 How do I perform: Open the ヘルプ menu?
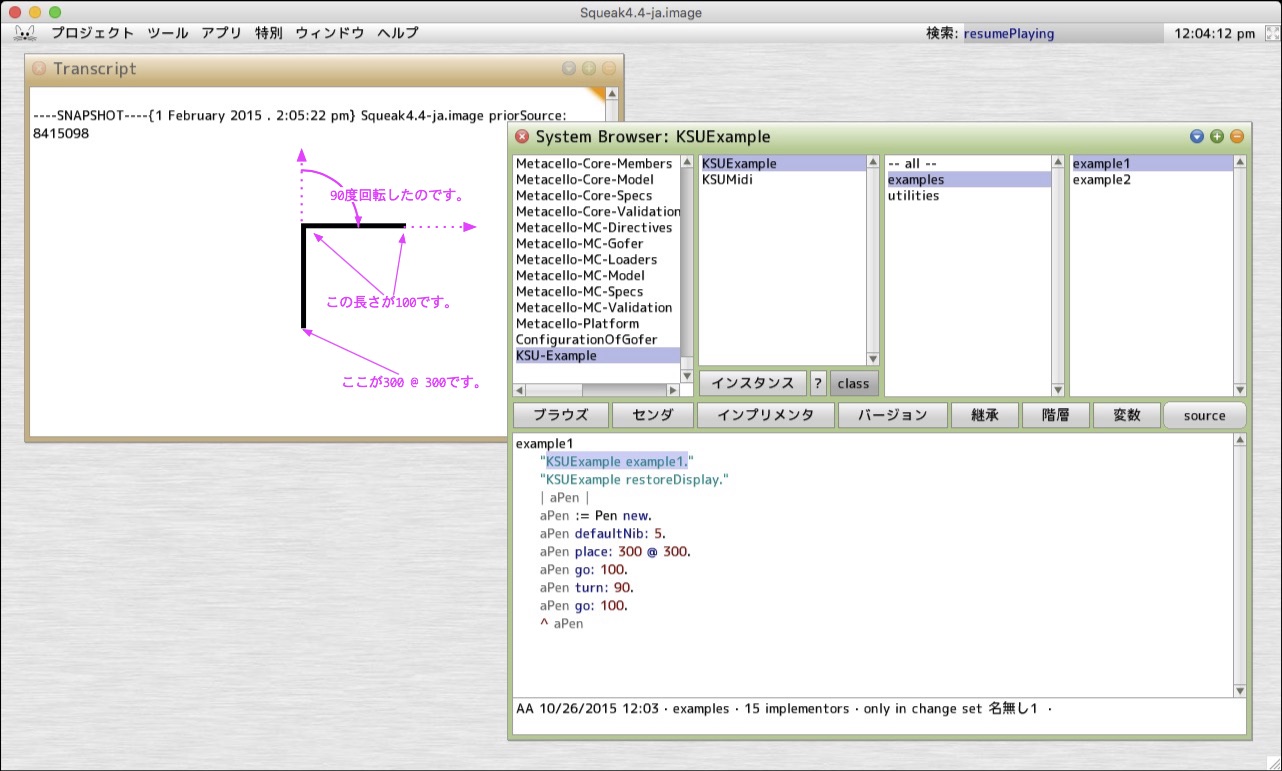point(397,33)
